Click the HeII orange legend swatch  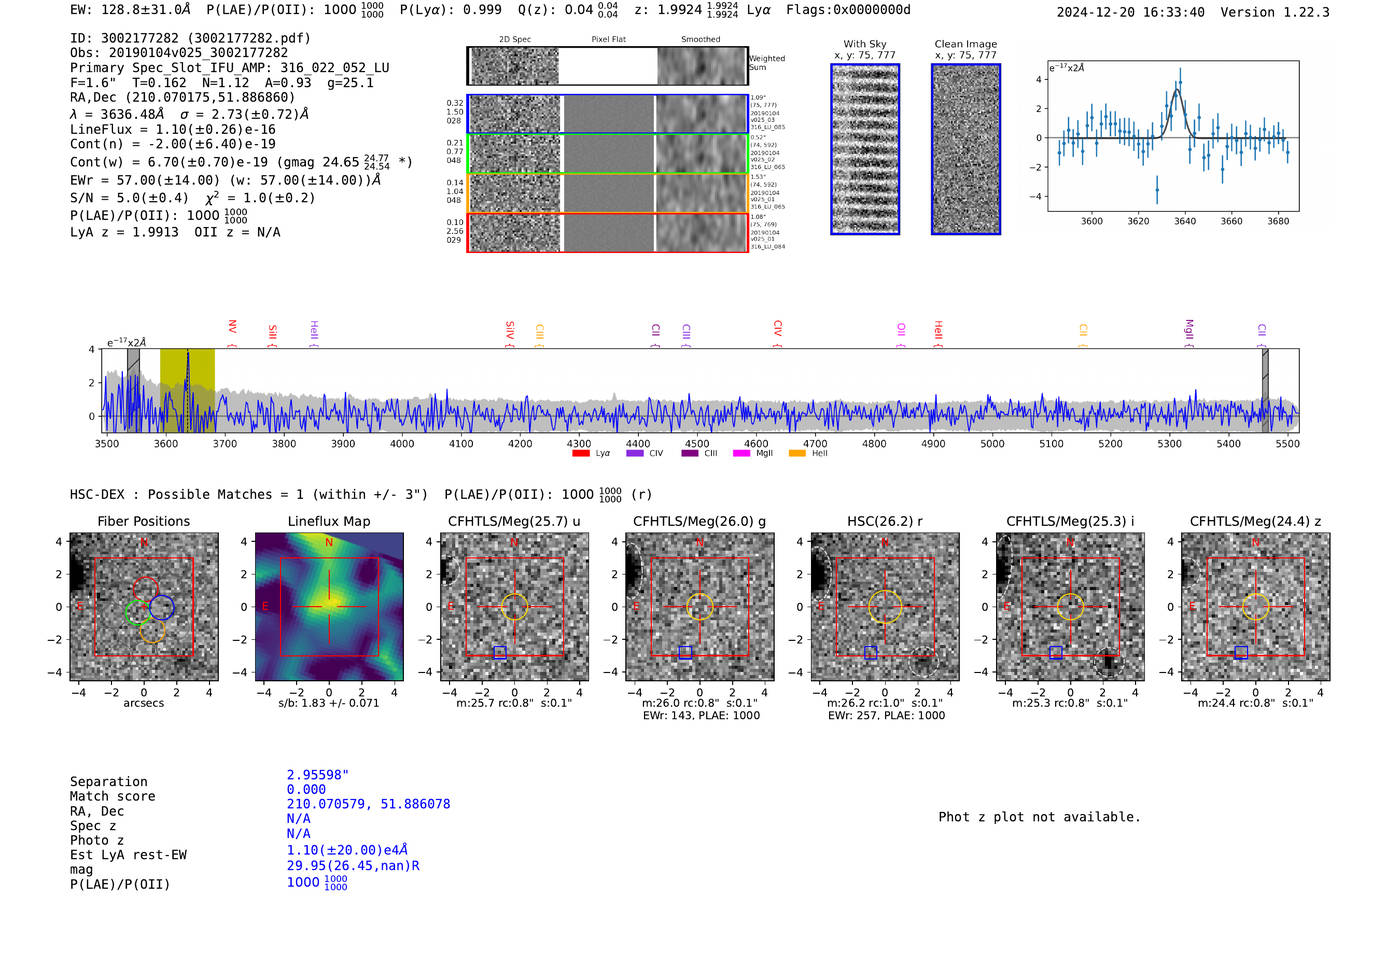(797, 454)
